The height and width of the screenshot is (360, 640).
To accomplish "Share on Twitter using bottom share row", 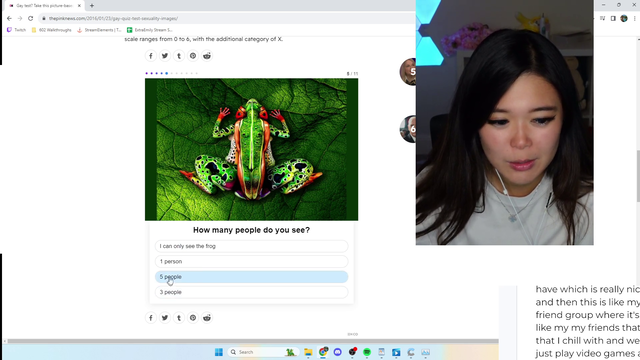I will tap(165, 318).
